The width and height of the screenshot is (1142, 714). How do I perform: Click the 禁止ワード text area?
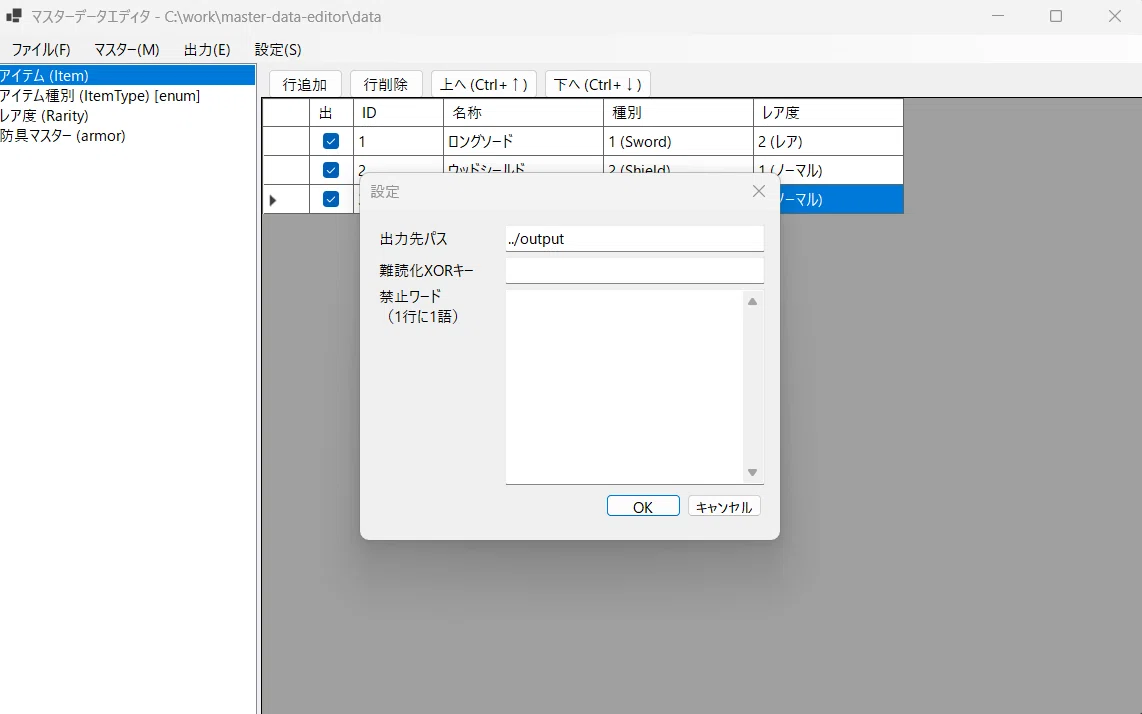click(x=624, y=386)
